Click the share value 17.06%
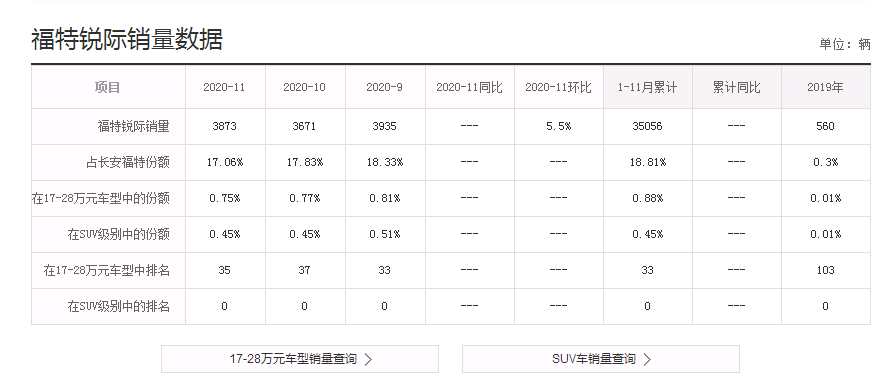The image size is (885, 389). coord(225,163)
